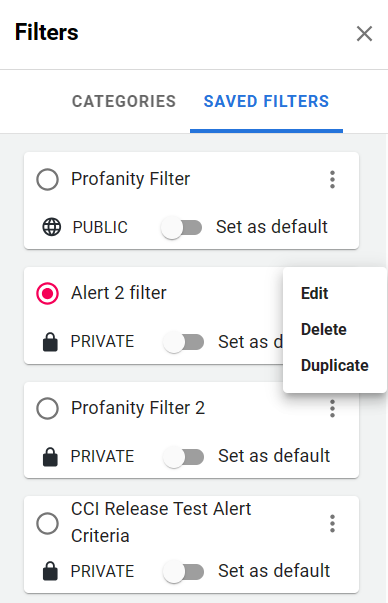Screen dimensions: 388x603
Task: Switch to the Categories tab
Action: [124, 102]
